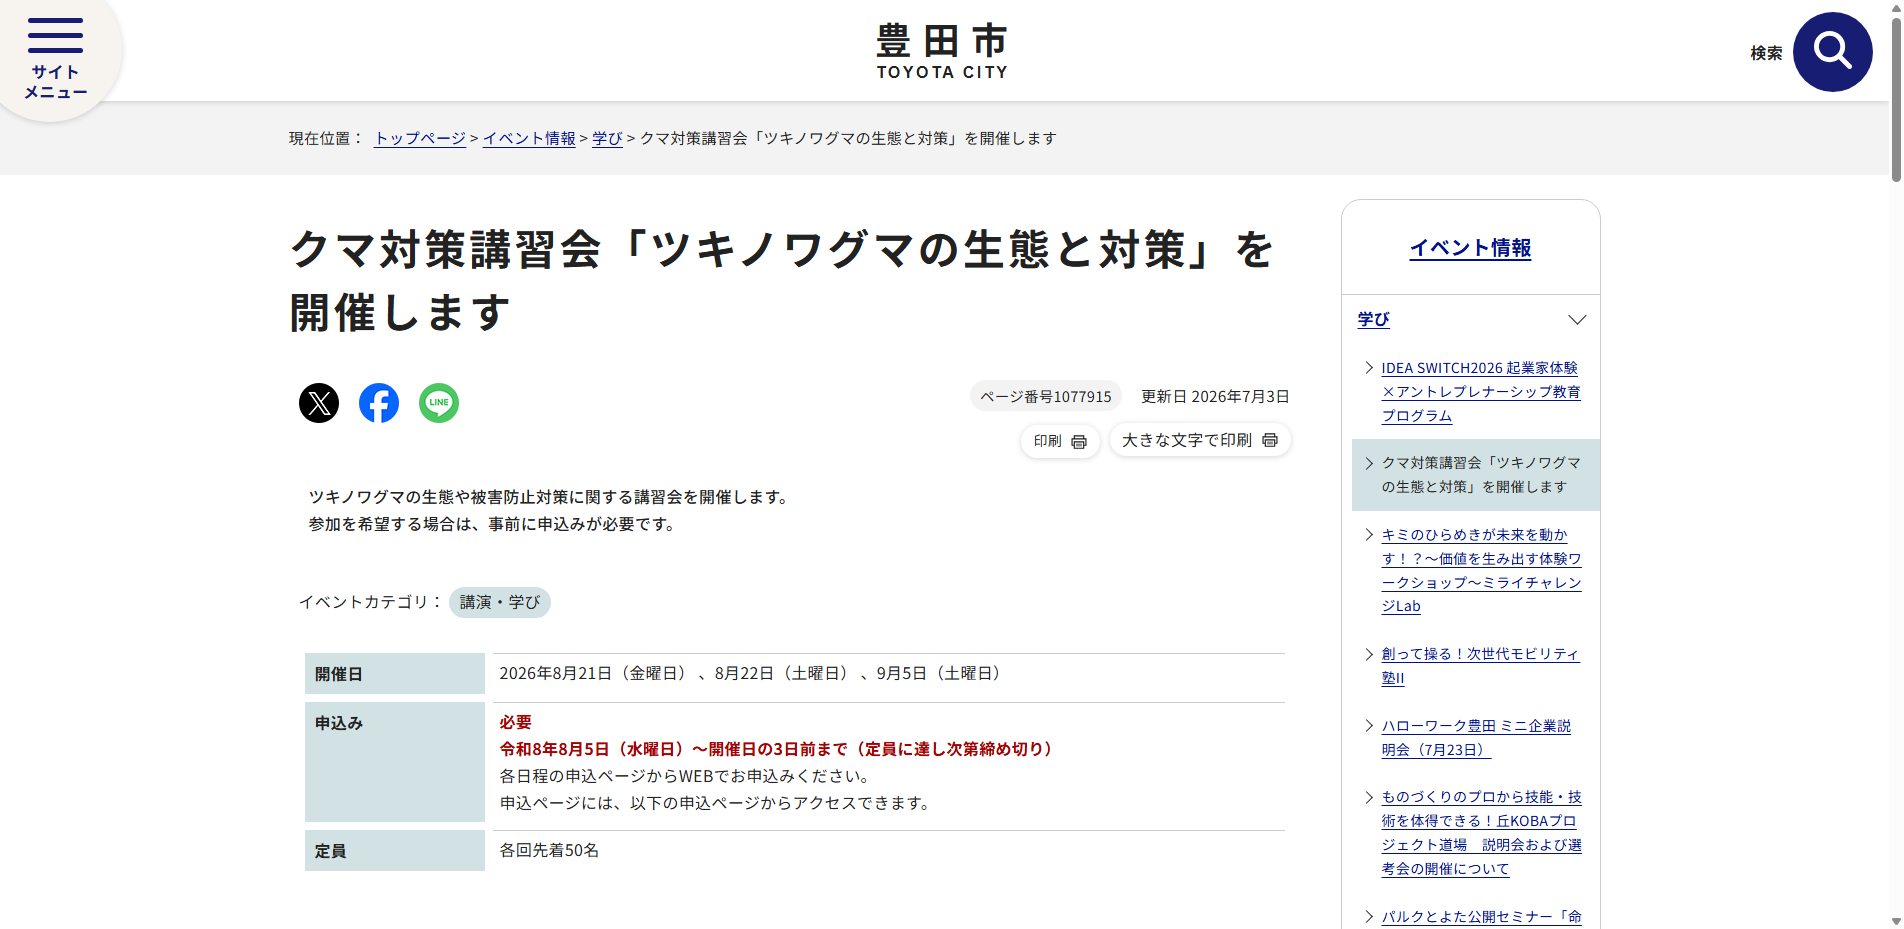Share this page on LINE
The height and width of the screenshot is (929, 1904).
439,403
